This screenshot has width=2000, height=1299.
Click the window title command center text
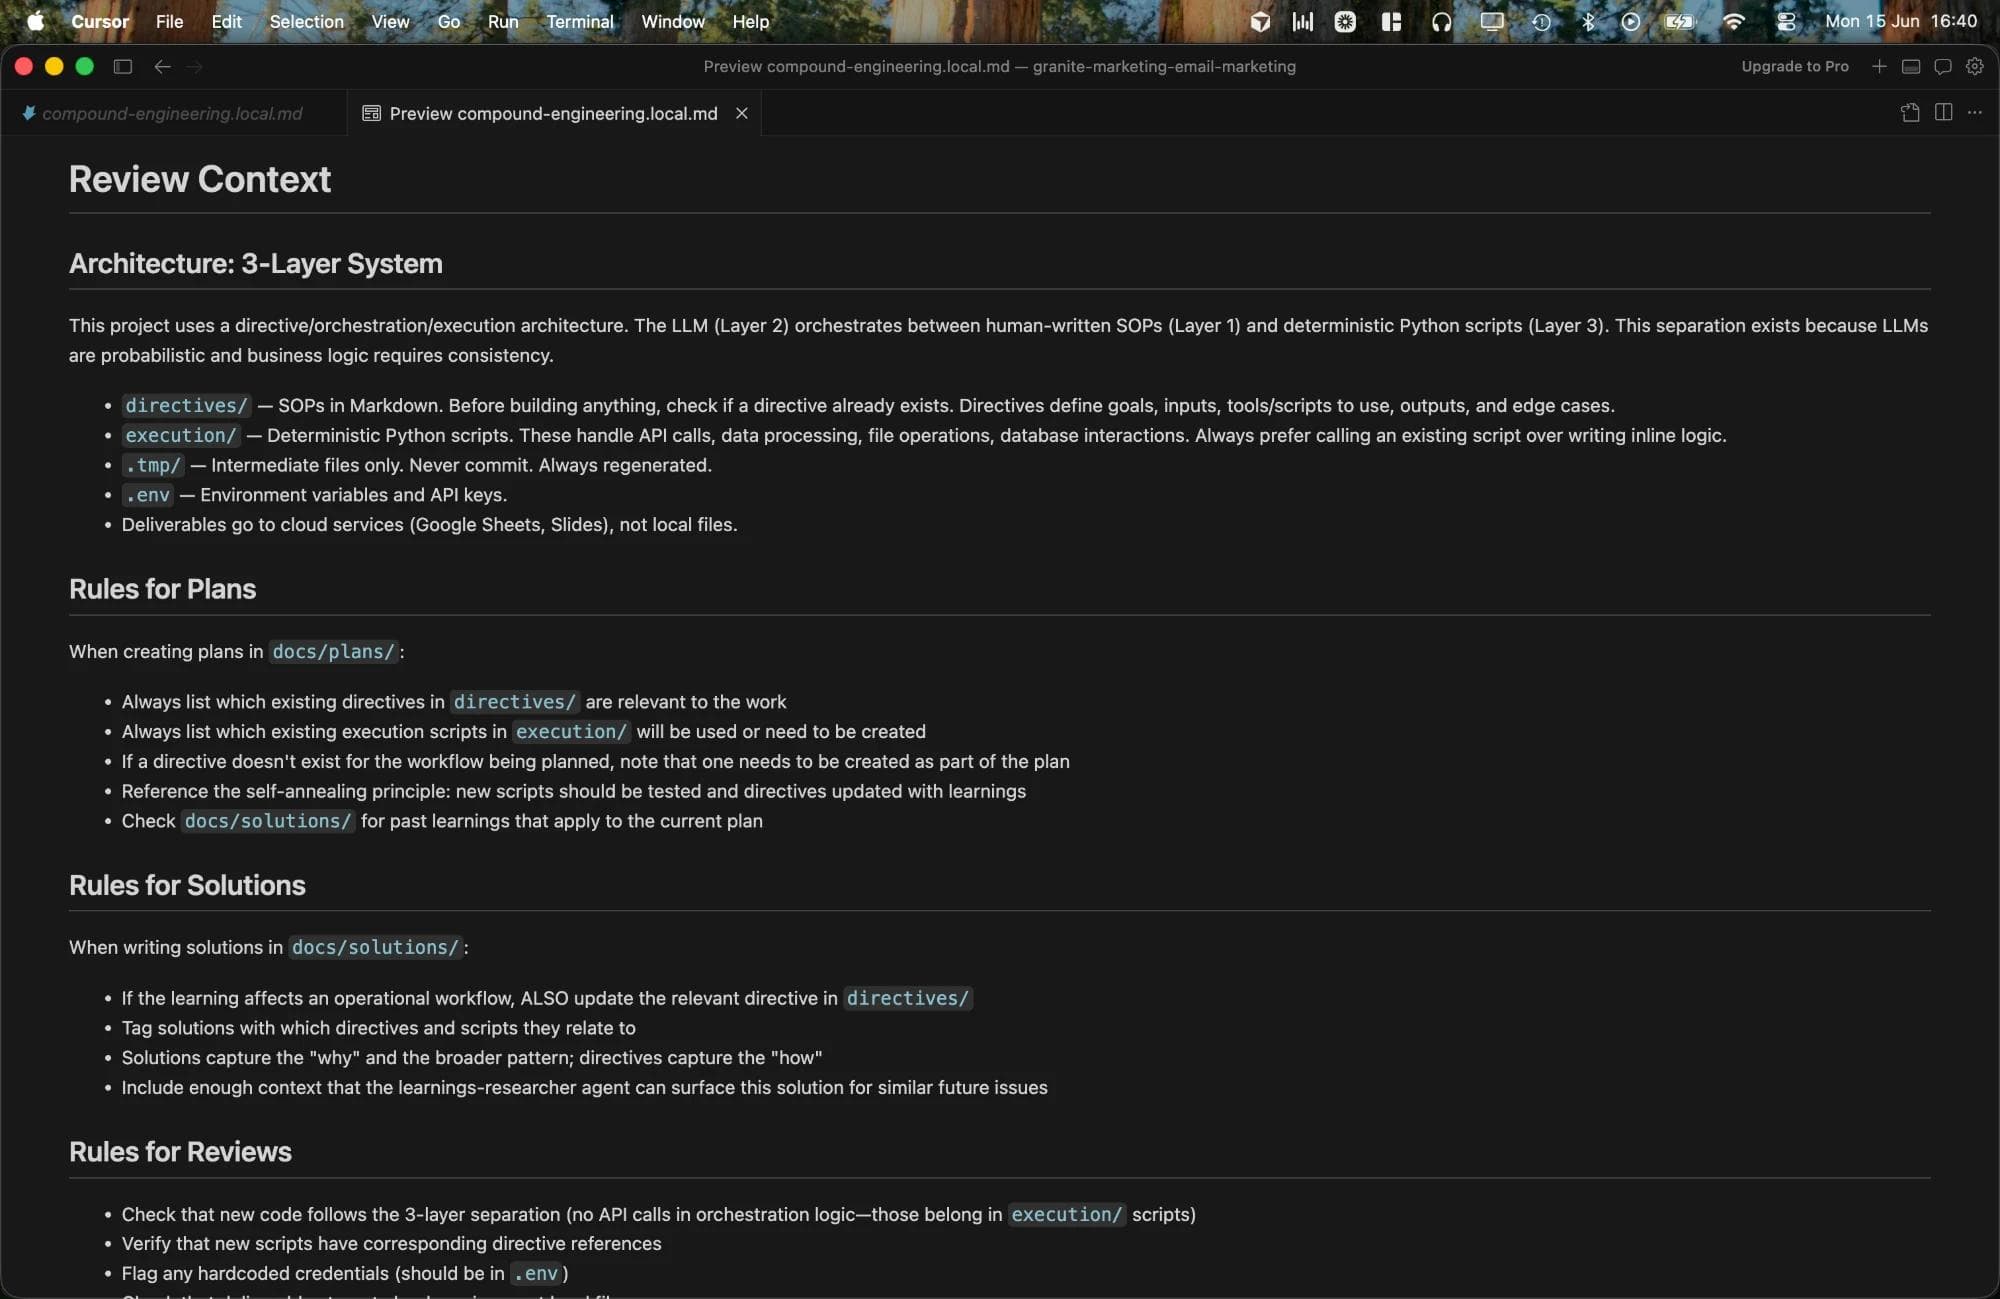[x=999, y=66]
